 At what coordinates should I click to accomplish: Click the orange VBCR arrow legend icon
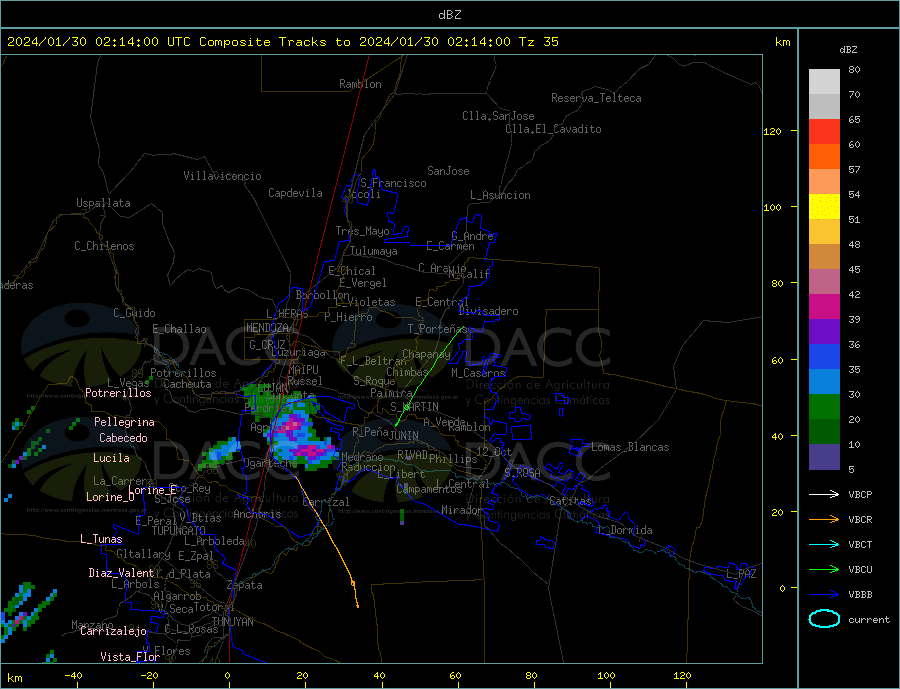[824, 520]
